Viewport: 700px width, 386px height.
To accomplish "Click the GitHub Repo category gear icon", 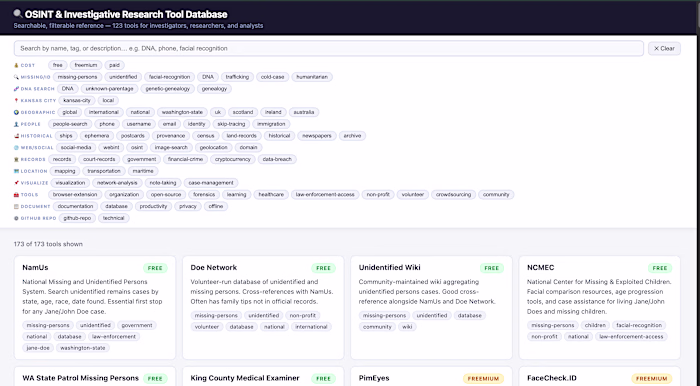I will coord(16,218).
